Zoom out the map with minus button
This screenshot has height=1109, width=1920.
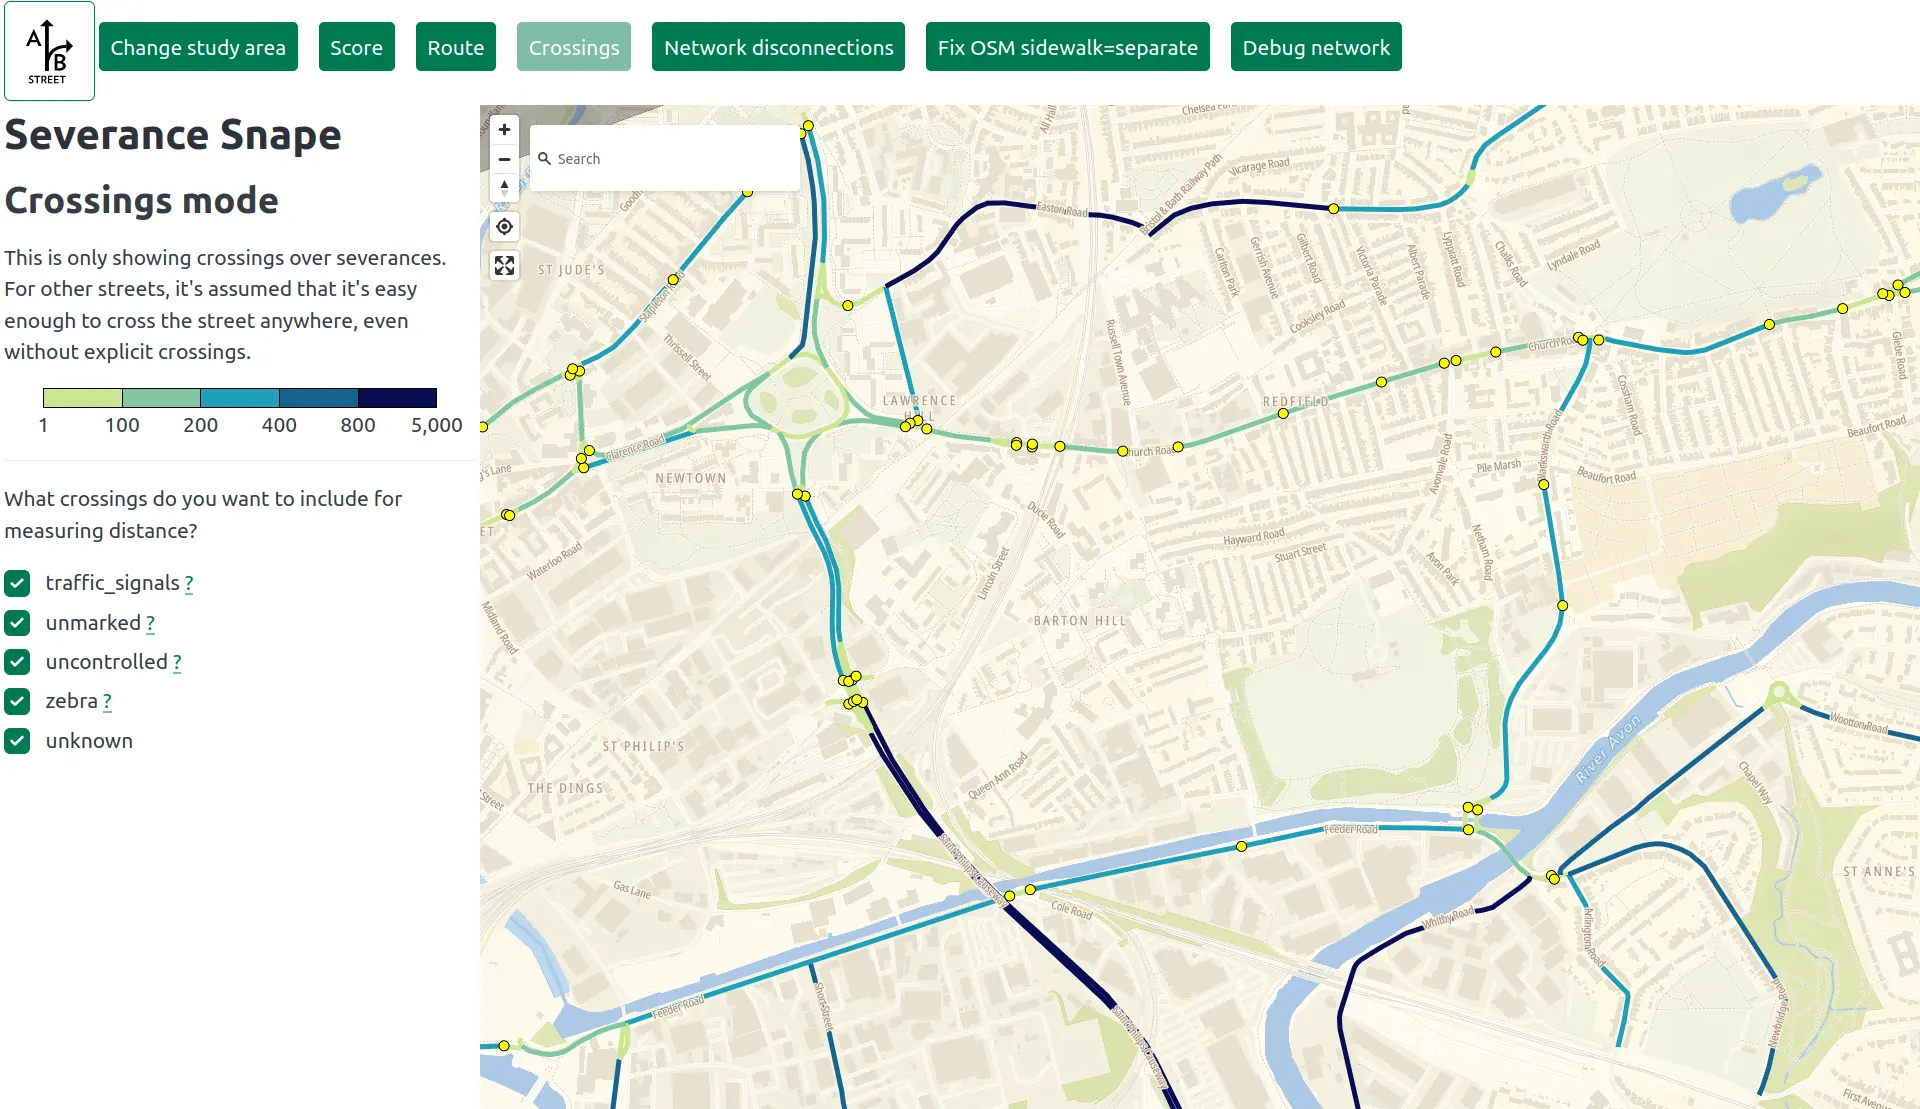coord(505,159)
